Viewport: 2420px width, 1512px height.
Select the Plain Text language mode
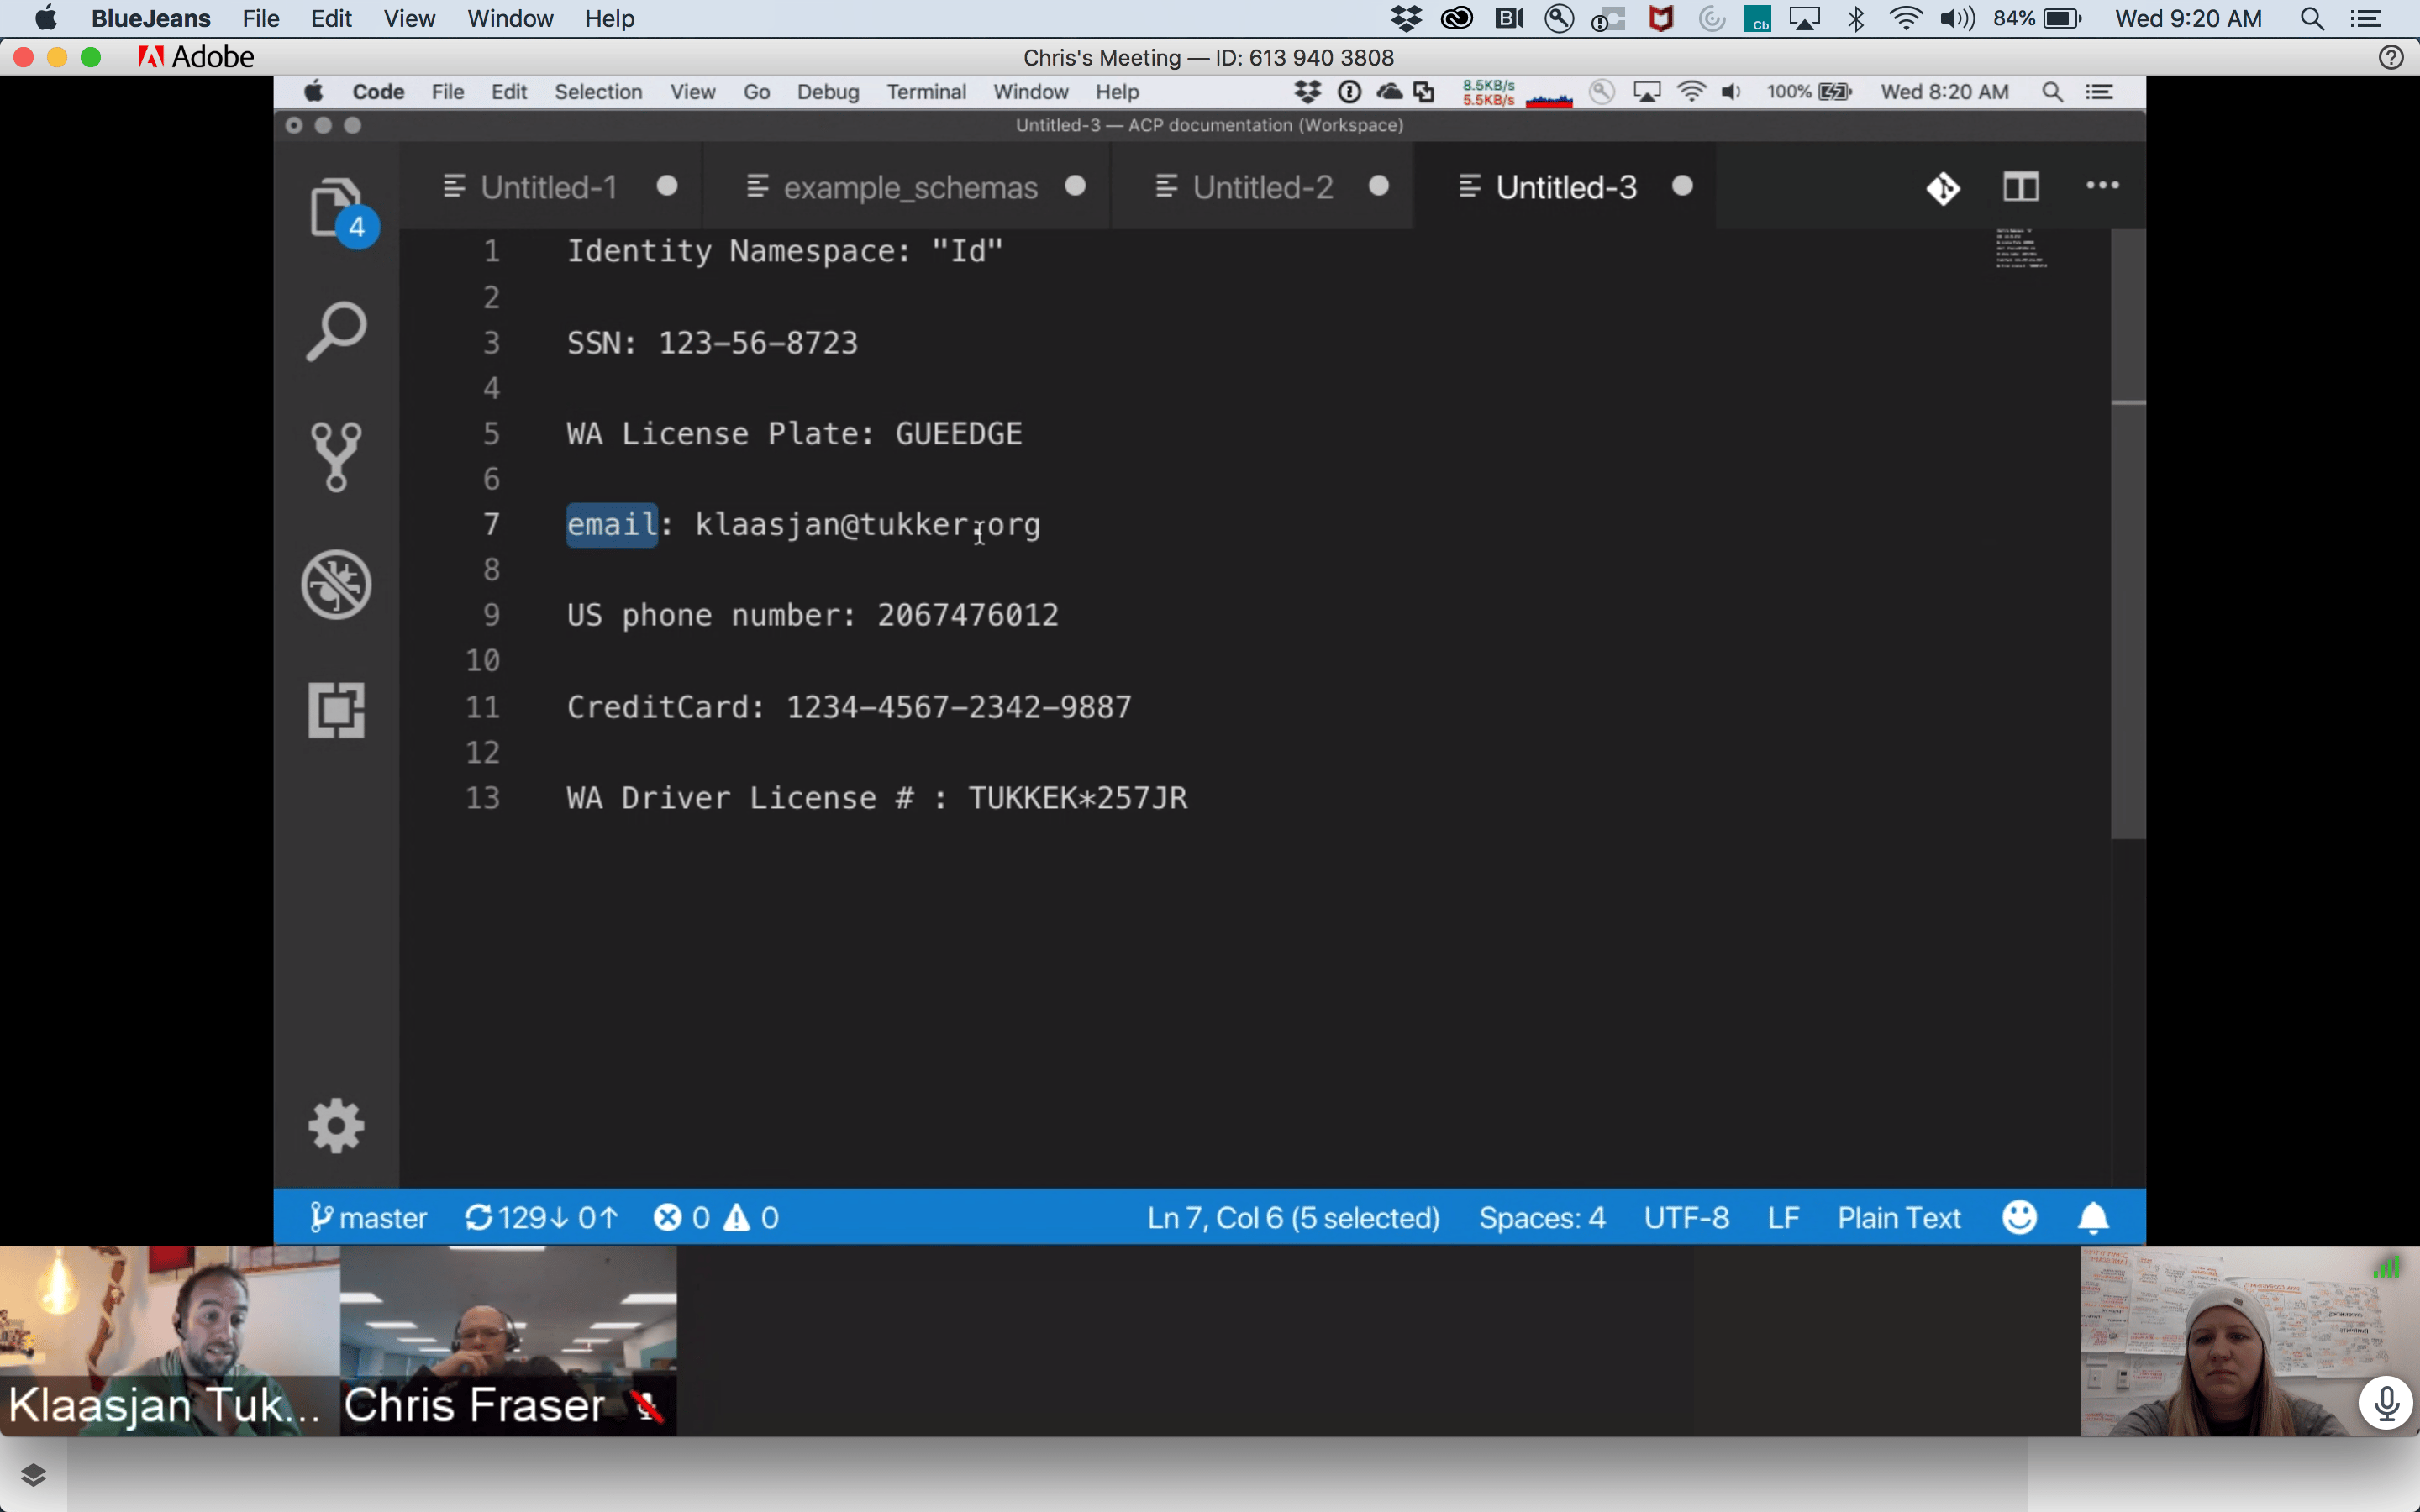click(1898, 1217)
